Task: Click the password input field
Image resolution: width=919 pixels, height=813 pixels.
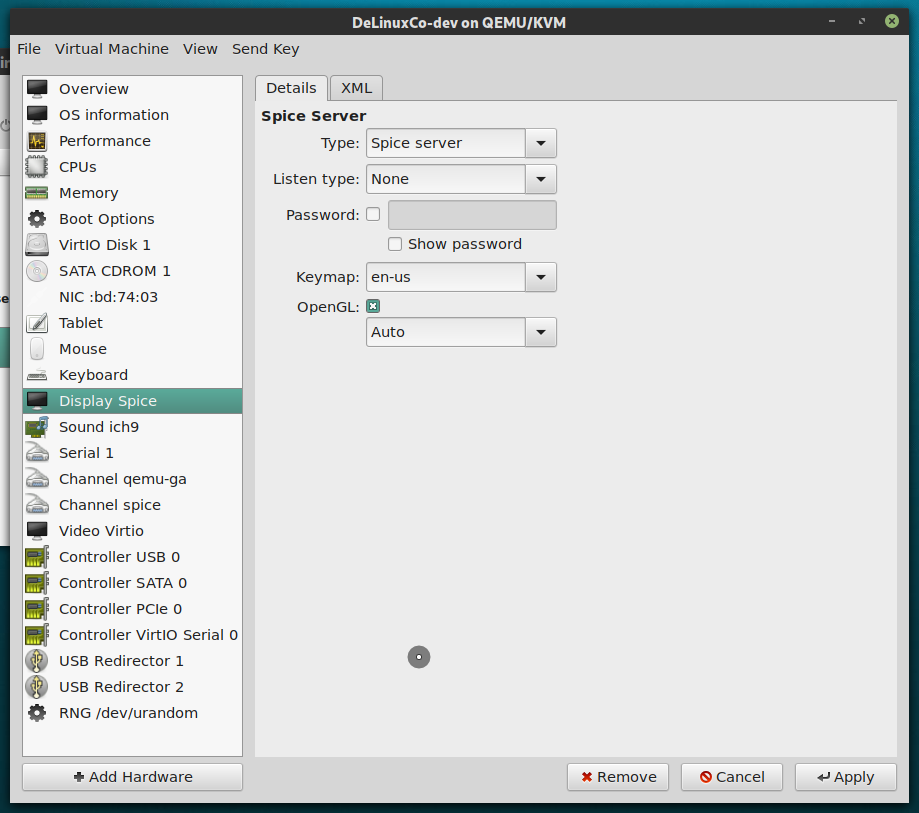Action: (471, 214)
